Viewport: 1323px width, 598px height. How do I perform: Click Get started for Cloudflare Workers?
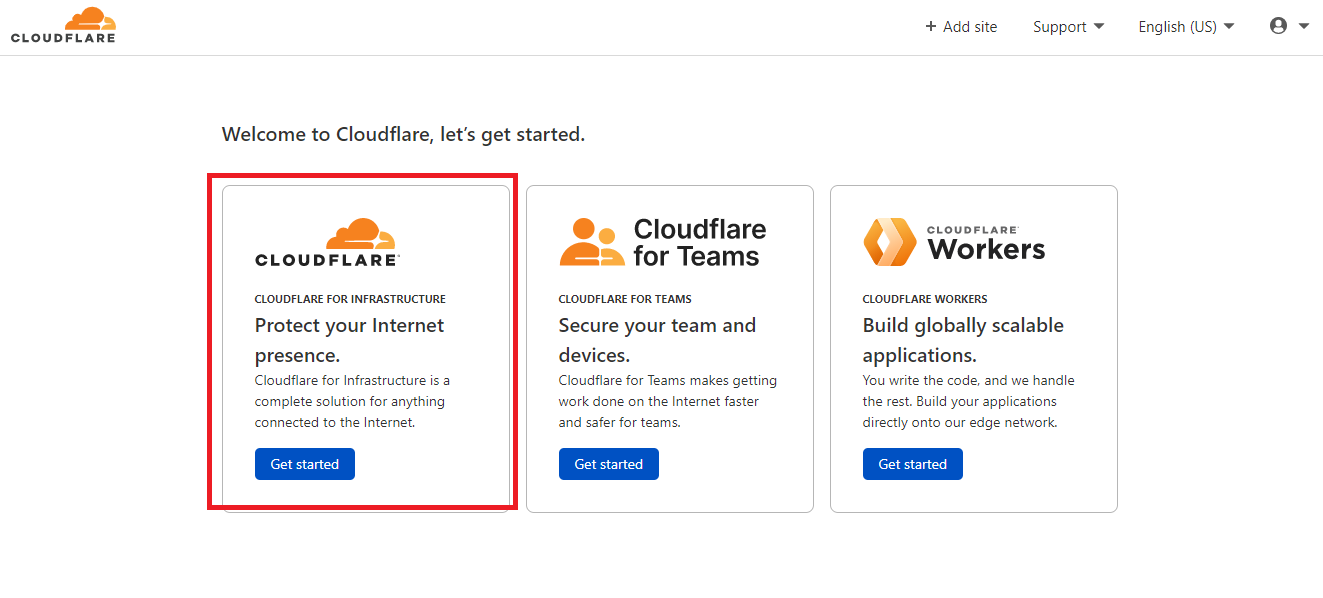coord(913,464)
